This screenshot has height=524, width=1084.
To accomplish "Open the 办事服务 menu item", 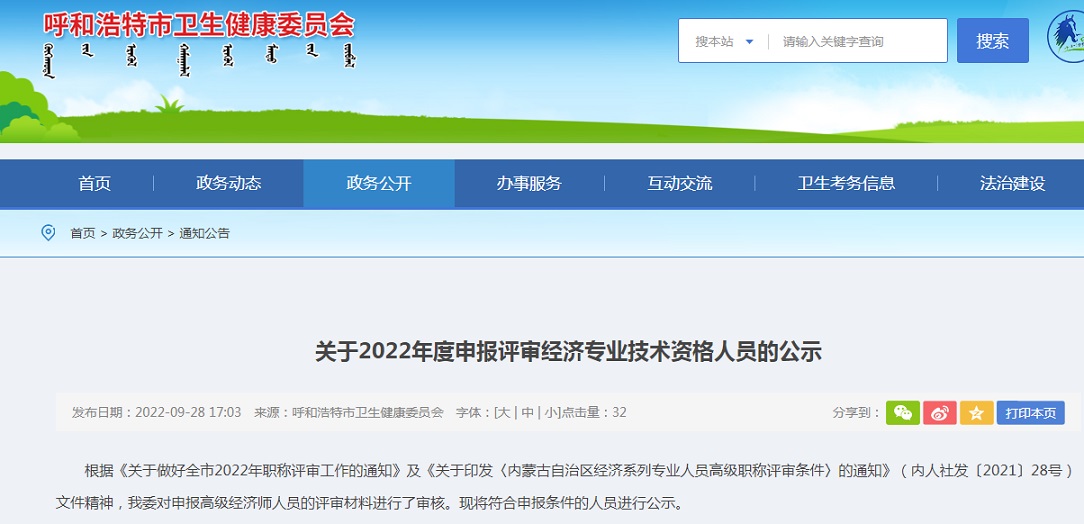I will pyautogui.click(x=529, y=183).
